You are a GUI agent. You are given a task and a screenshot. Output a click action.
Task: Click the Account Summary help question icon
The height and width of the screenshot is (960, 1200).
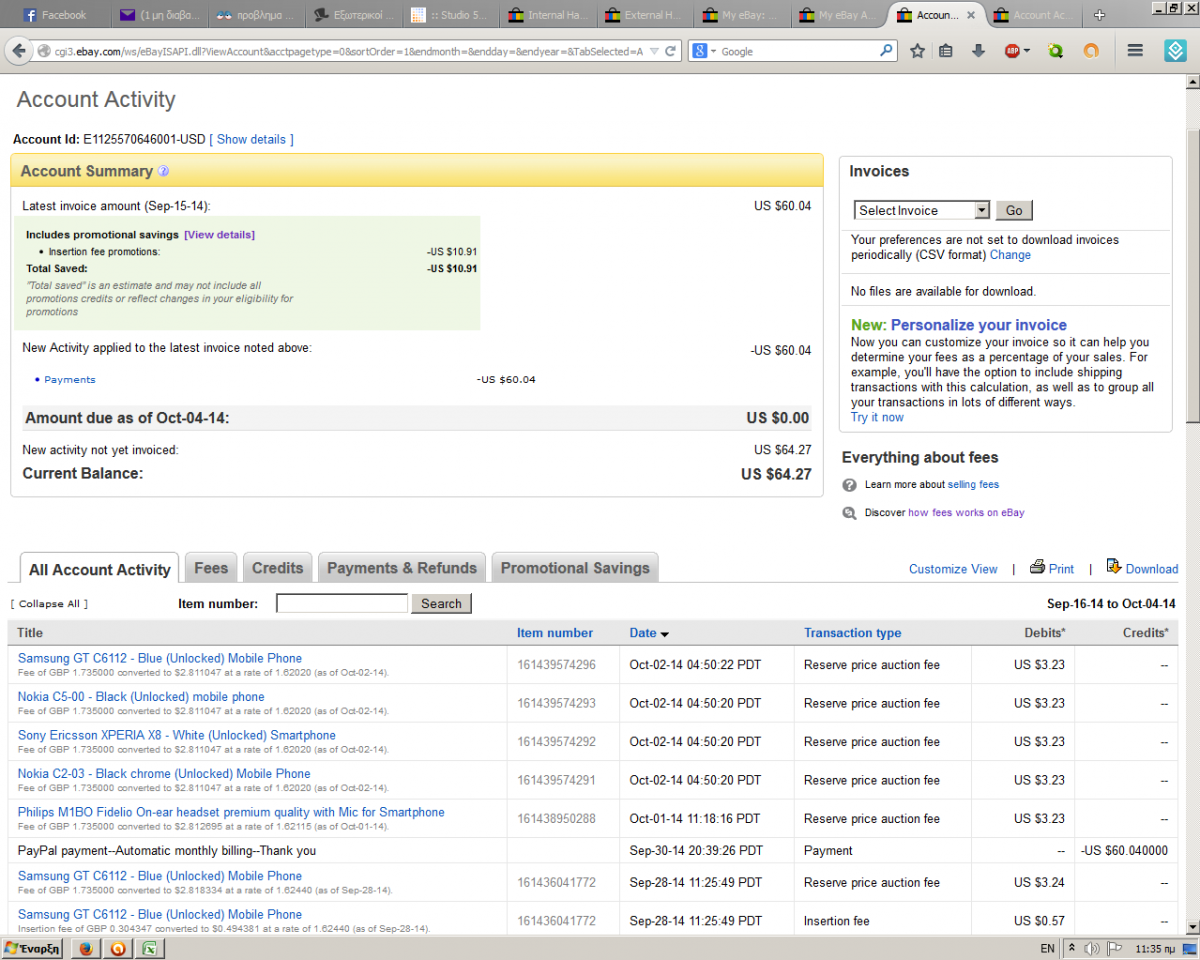point(164,171)
